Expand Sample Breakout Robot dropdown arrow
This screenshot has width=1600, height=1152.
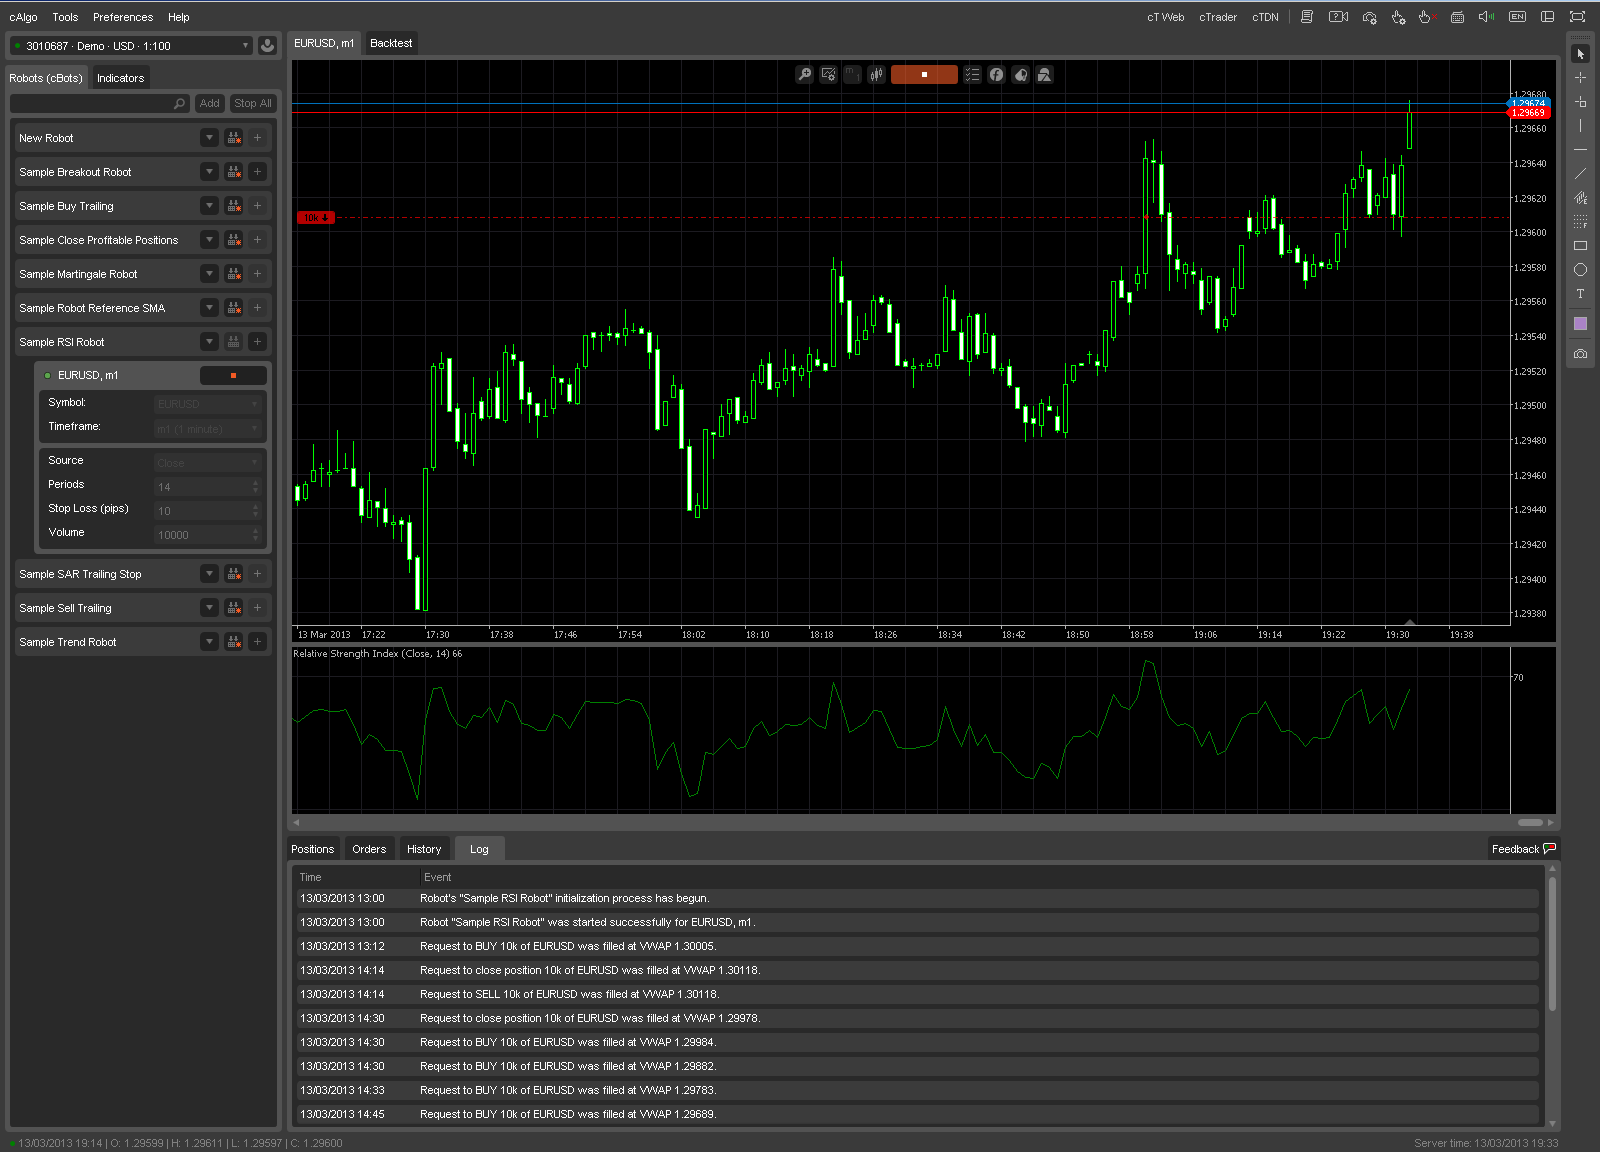click(x=209, y=172)
